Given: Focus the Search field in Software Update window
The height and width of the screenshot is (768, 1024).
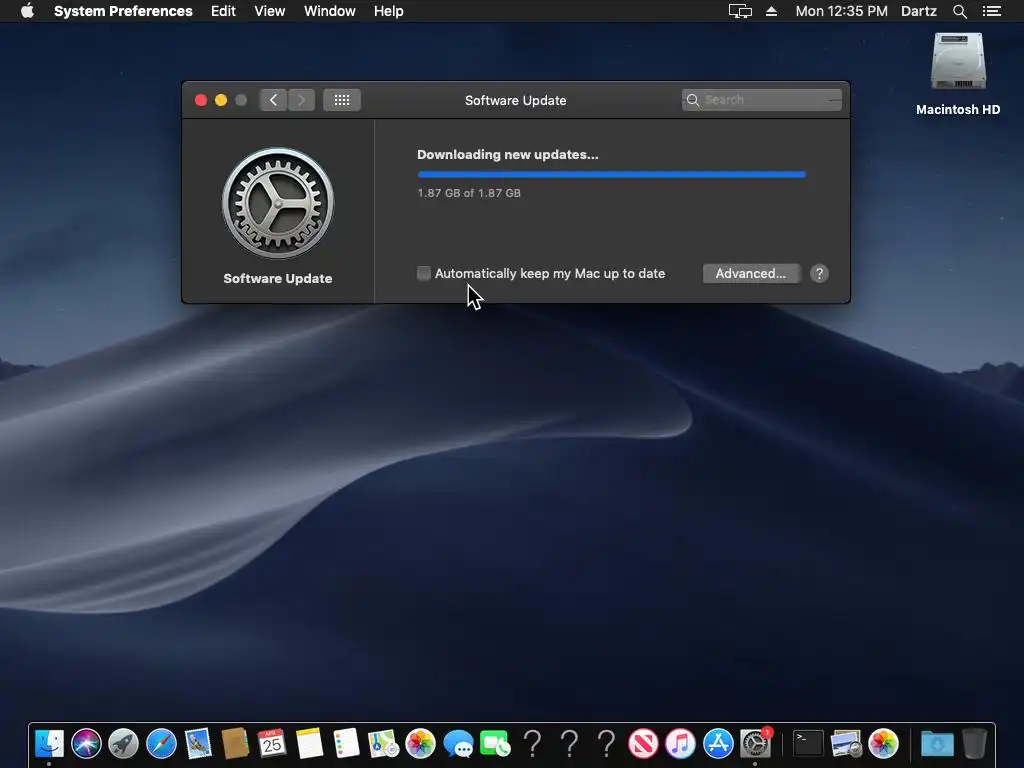Looking at the screenshot, I should tap(761, 100).
